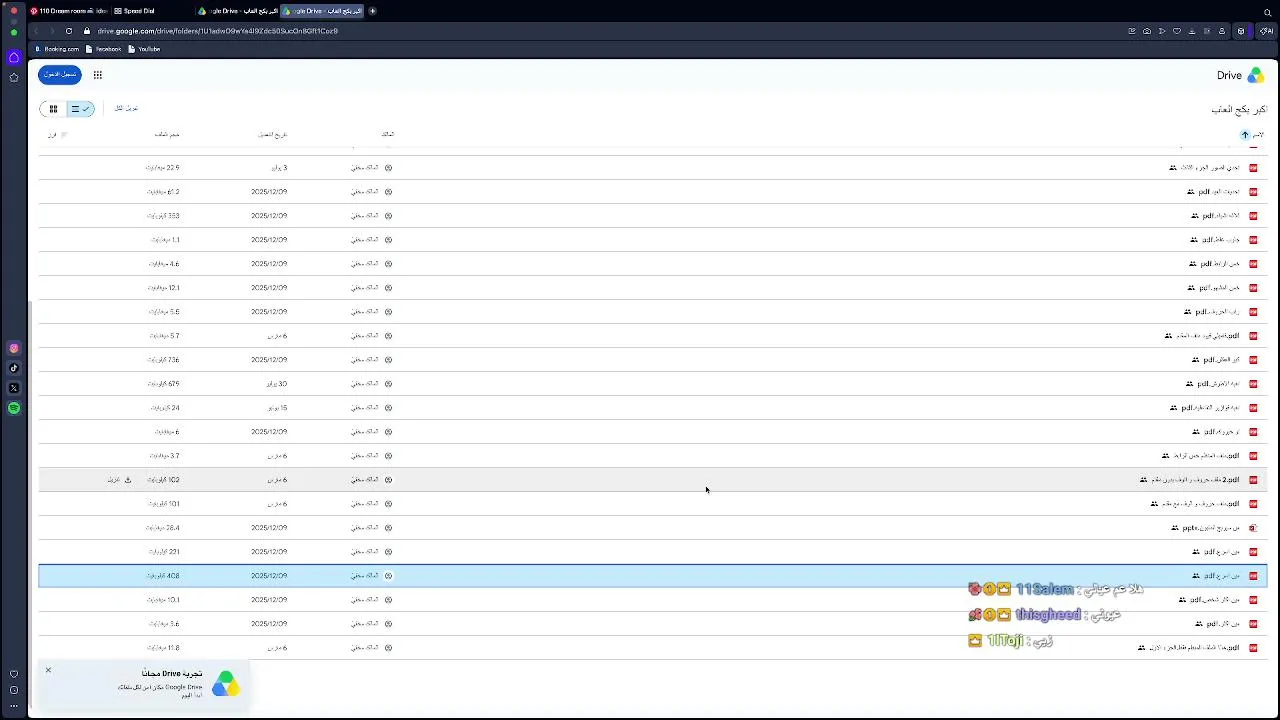Open the sidebar home icon
This screenshot has height=720, width=1280.
(14, 57)
